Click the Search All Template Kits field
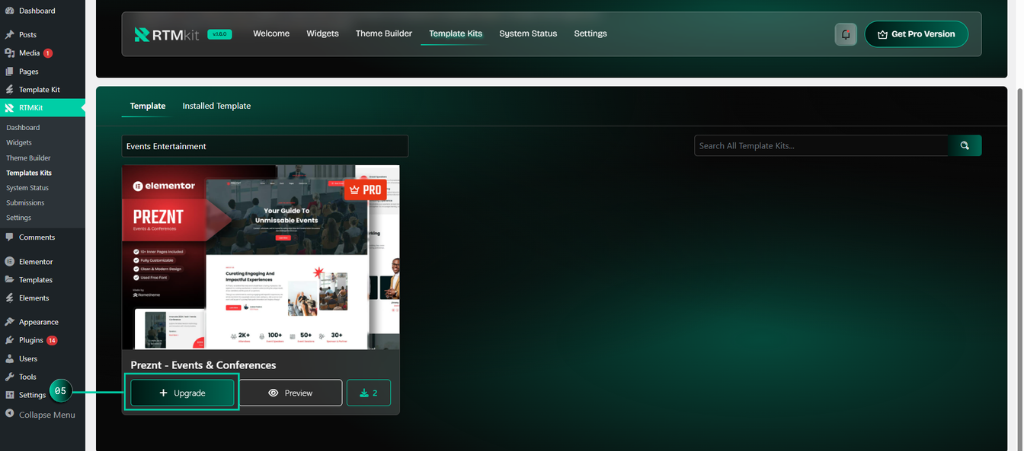The height and width of the screenshot is (451, 1024). click(821, 146)
